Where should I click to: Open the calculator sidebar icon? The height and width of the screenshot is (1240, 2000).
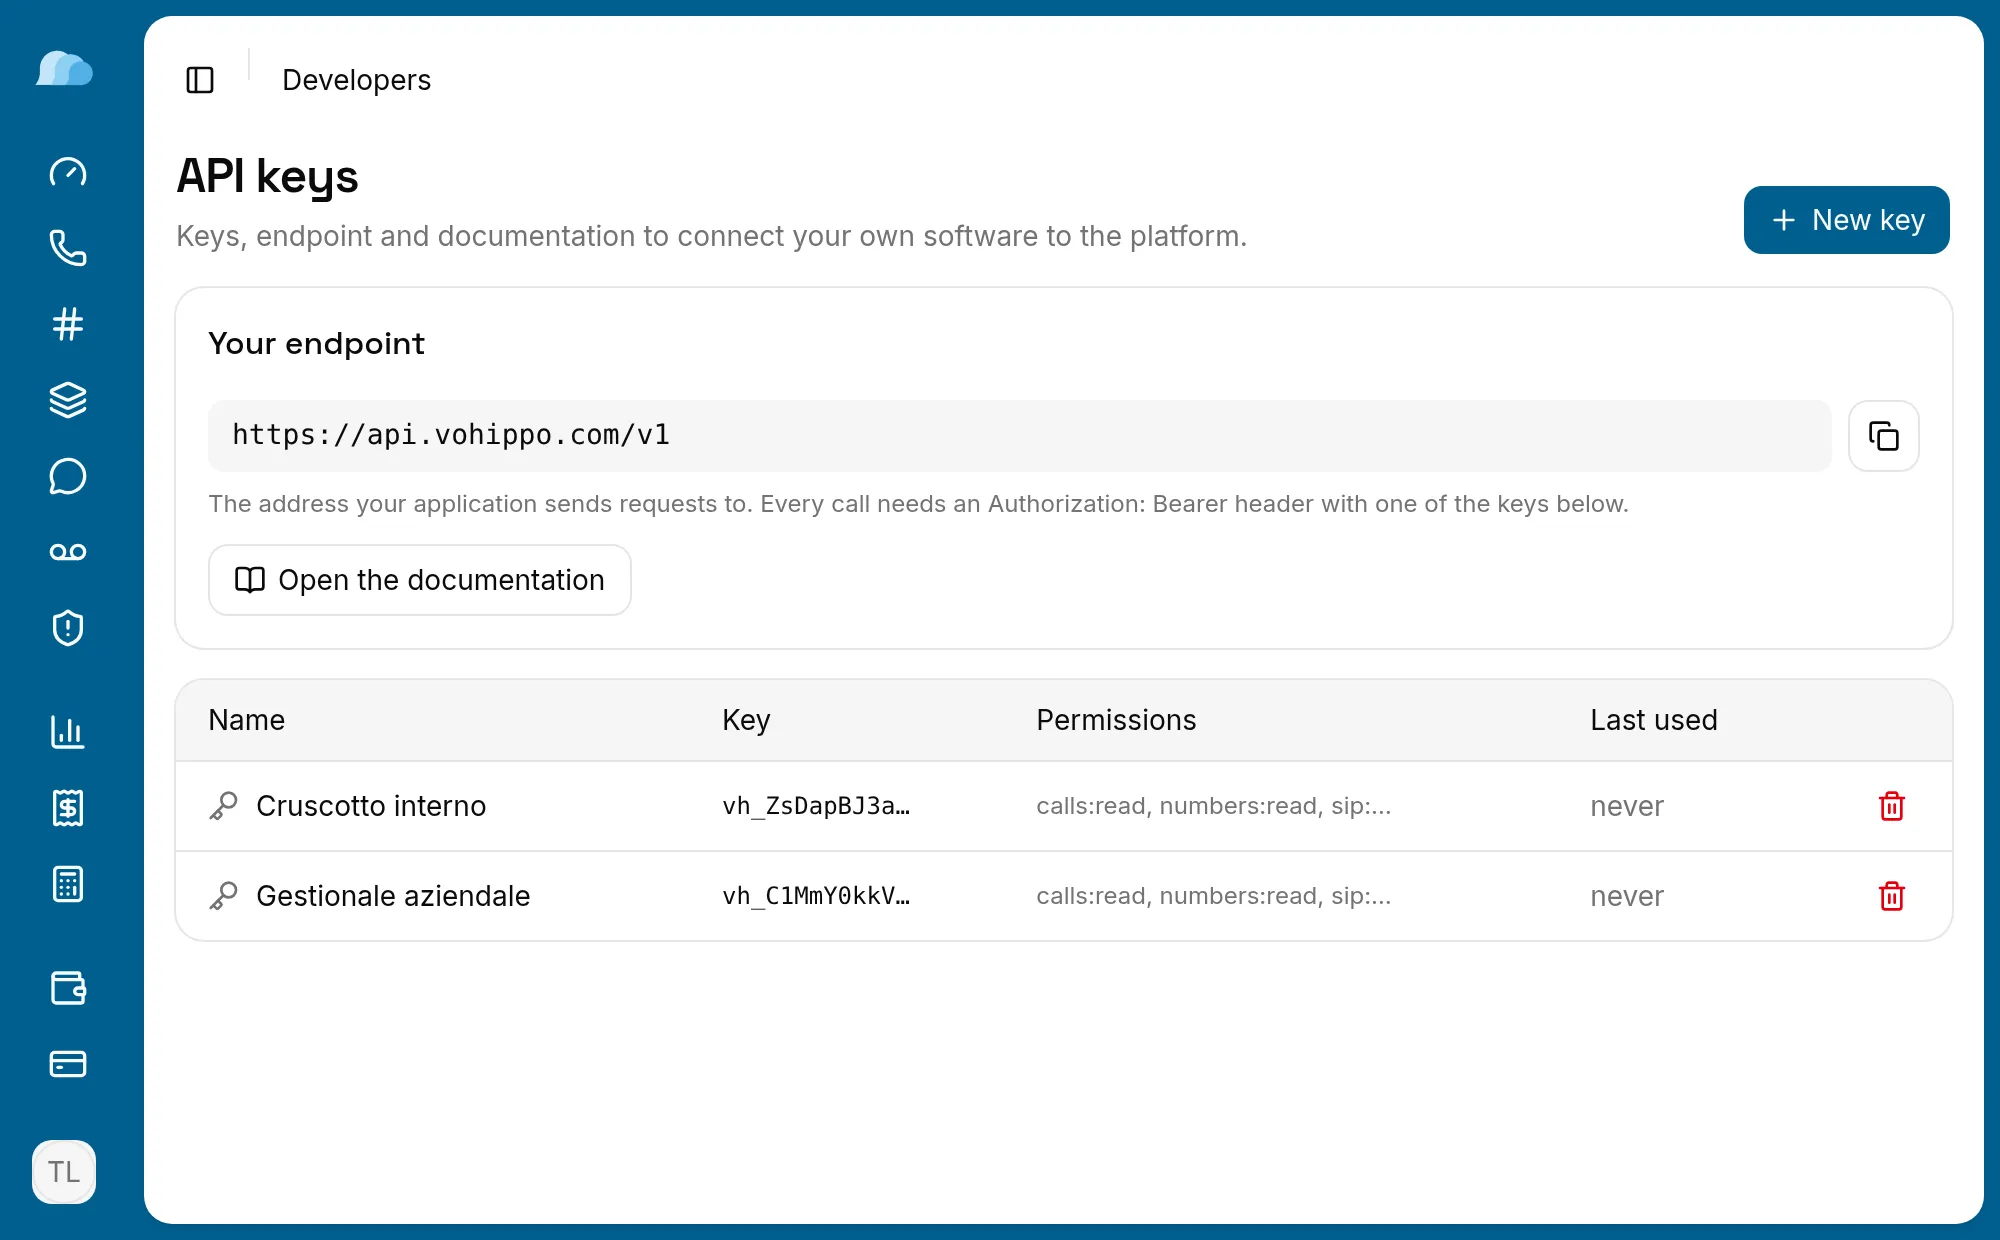click(x=68, y=884)
